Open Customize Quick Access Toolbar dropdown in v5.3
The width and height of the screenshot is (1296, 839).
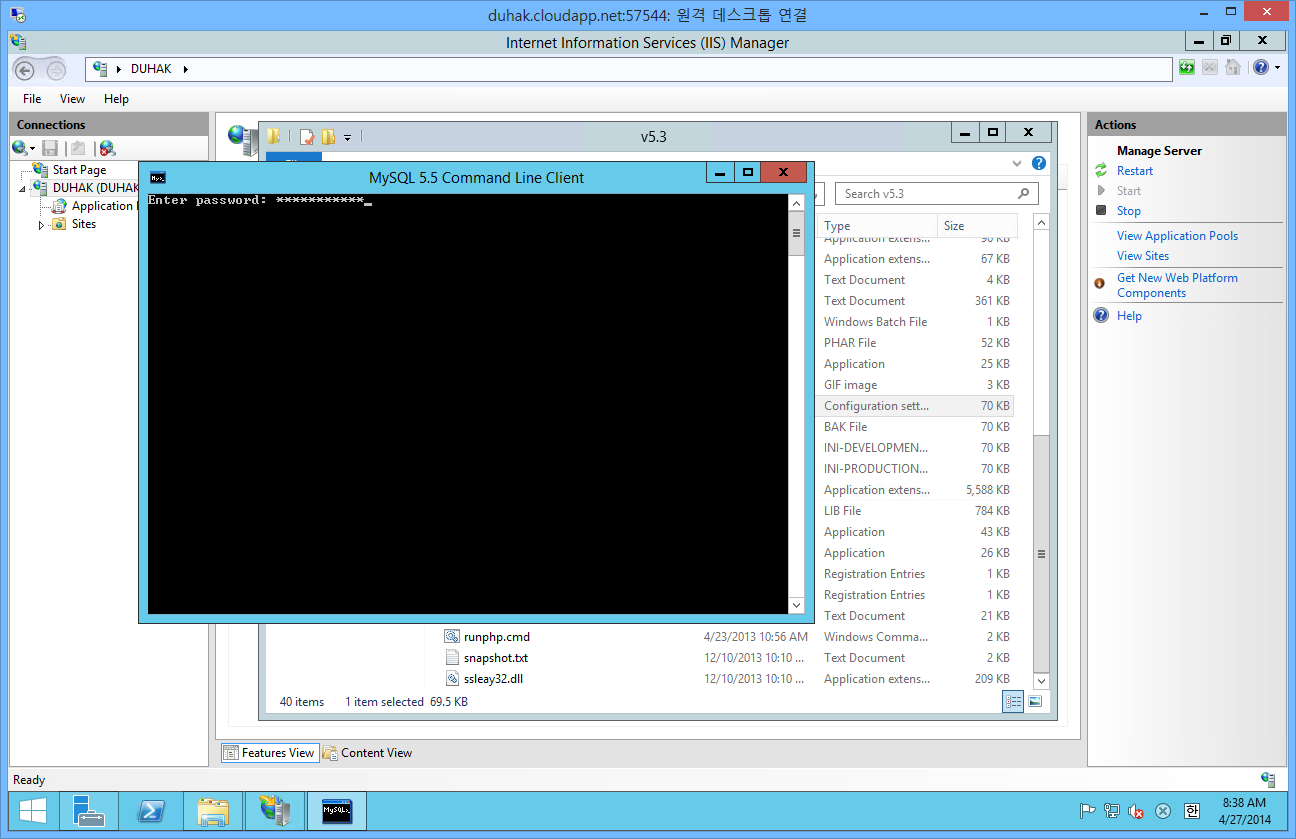coord(347,137)
